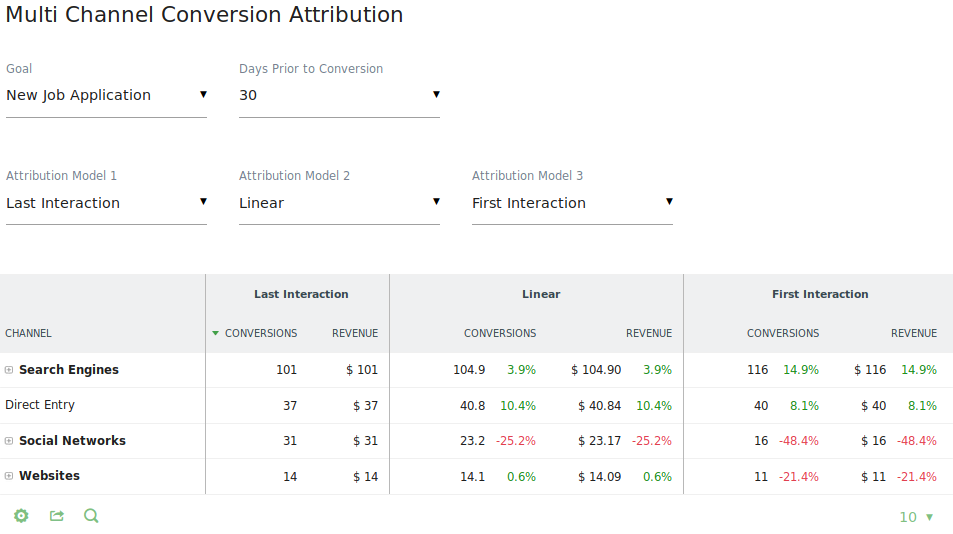The image size is (953, 534).
Task: Change Attribution Model 1 selection
Action: (106, 203)
